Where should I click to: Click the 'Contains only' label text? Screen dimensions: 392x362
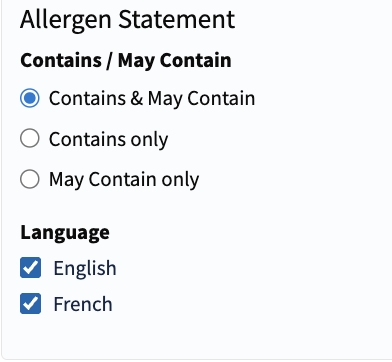pos(108,139)
